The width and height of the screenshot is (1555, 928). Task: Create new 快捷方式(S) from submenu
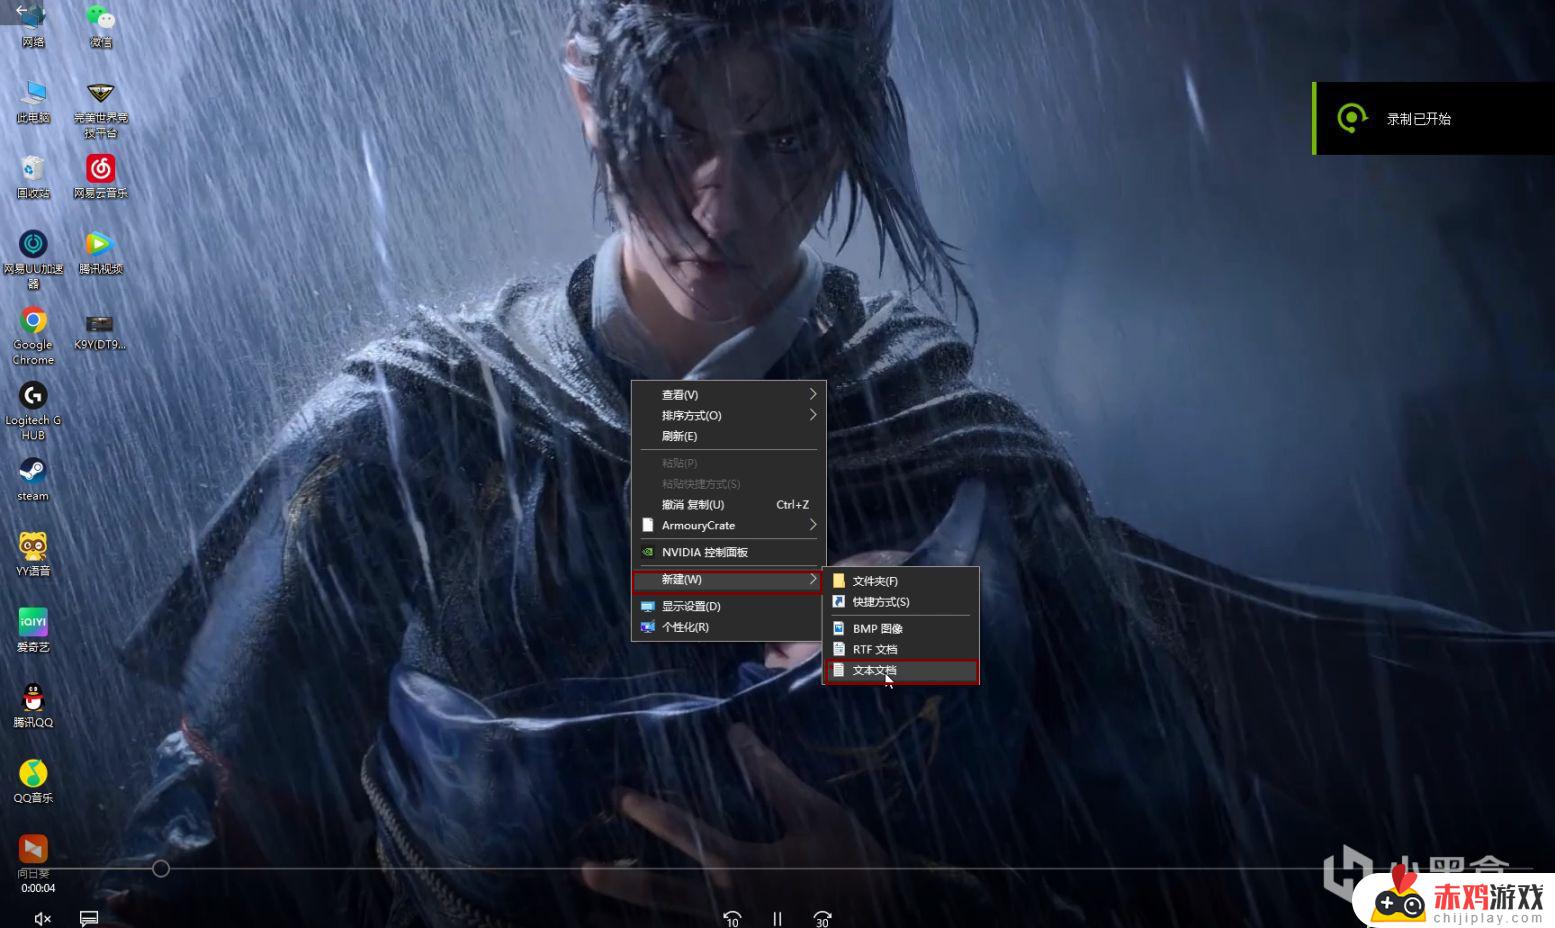pyautogui.click(x=901, y=602)
